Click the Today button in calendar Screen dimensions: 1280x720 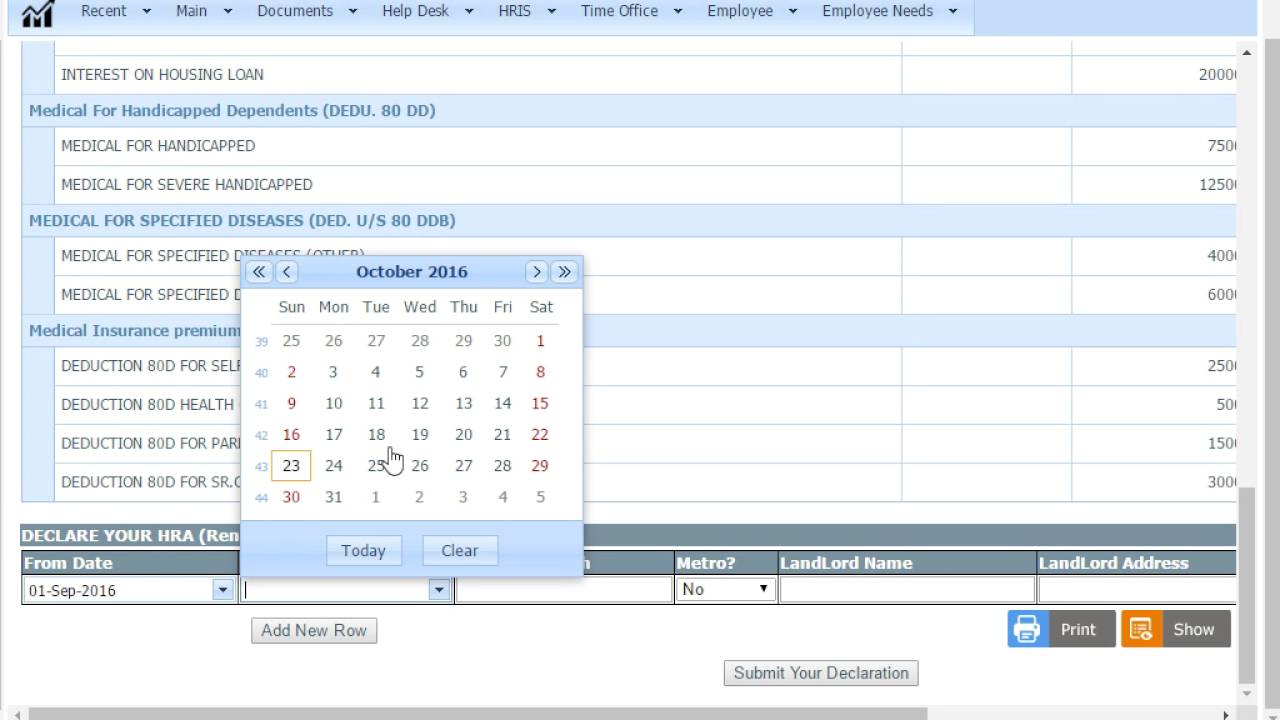[x=363, y=550]
